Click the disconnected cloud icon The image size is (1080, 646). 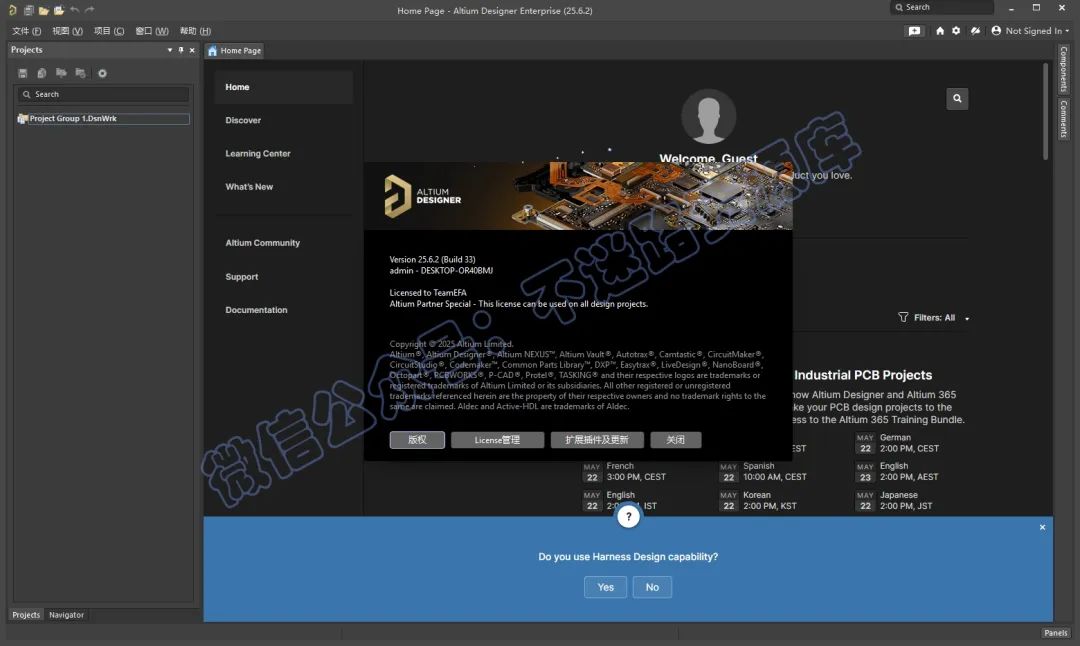click(975, 31)
